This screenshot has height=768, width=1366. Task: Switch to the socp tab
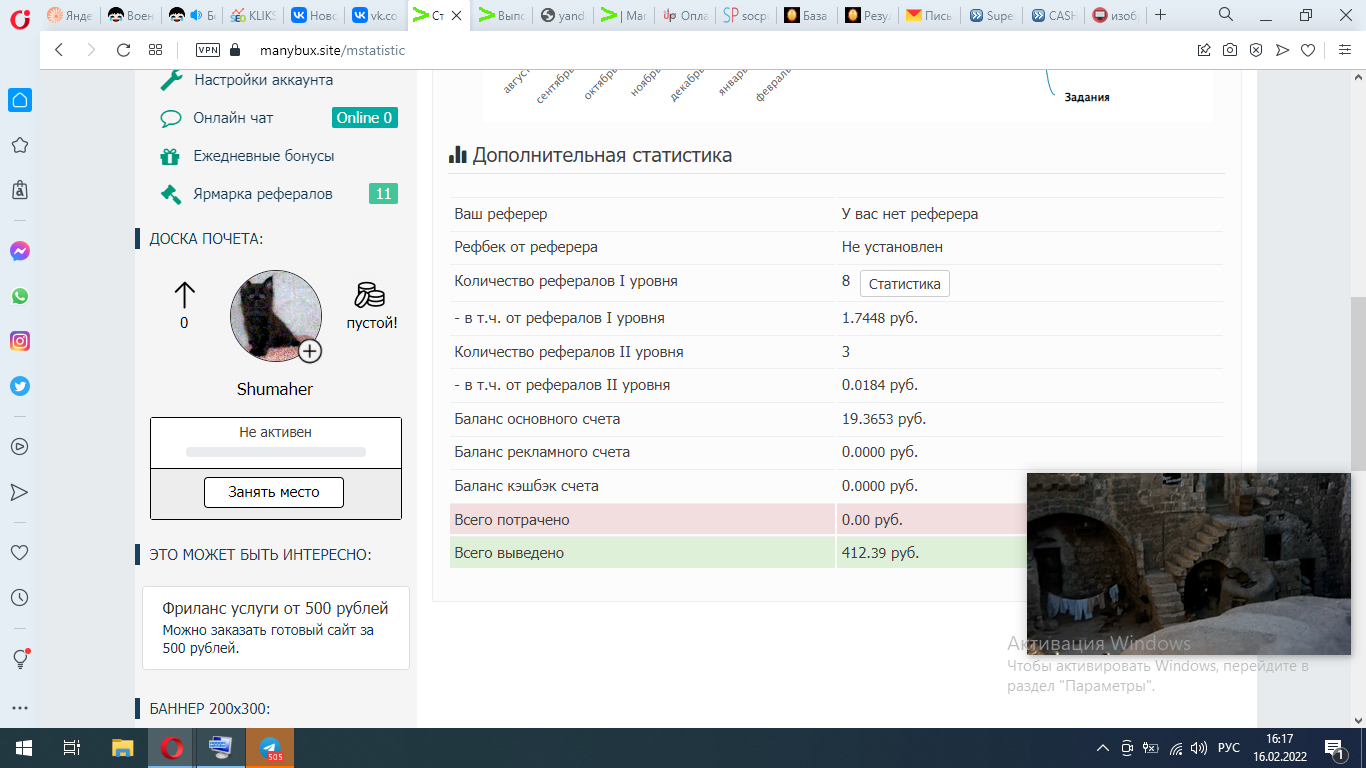[x=745, y=15]
